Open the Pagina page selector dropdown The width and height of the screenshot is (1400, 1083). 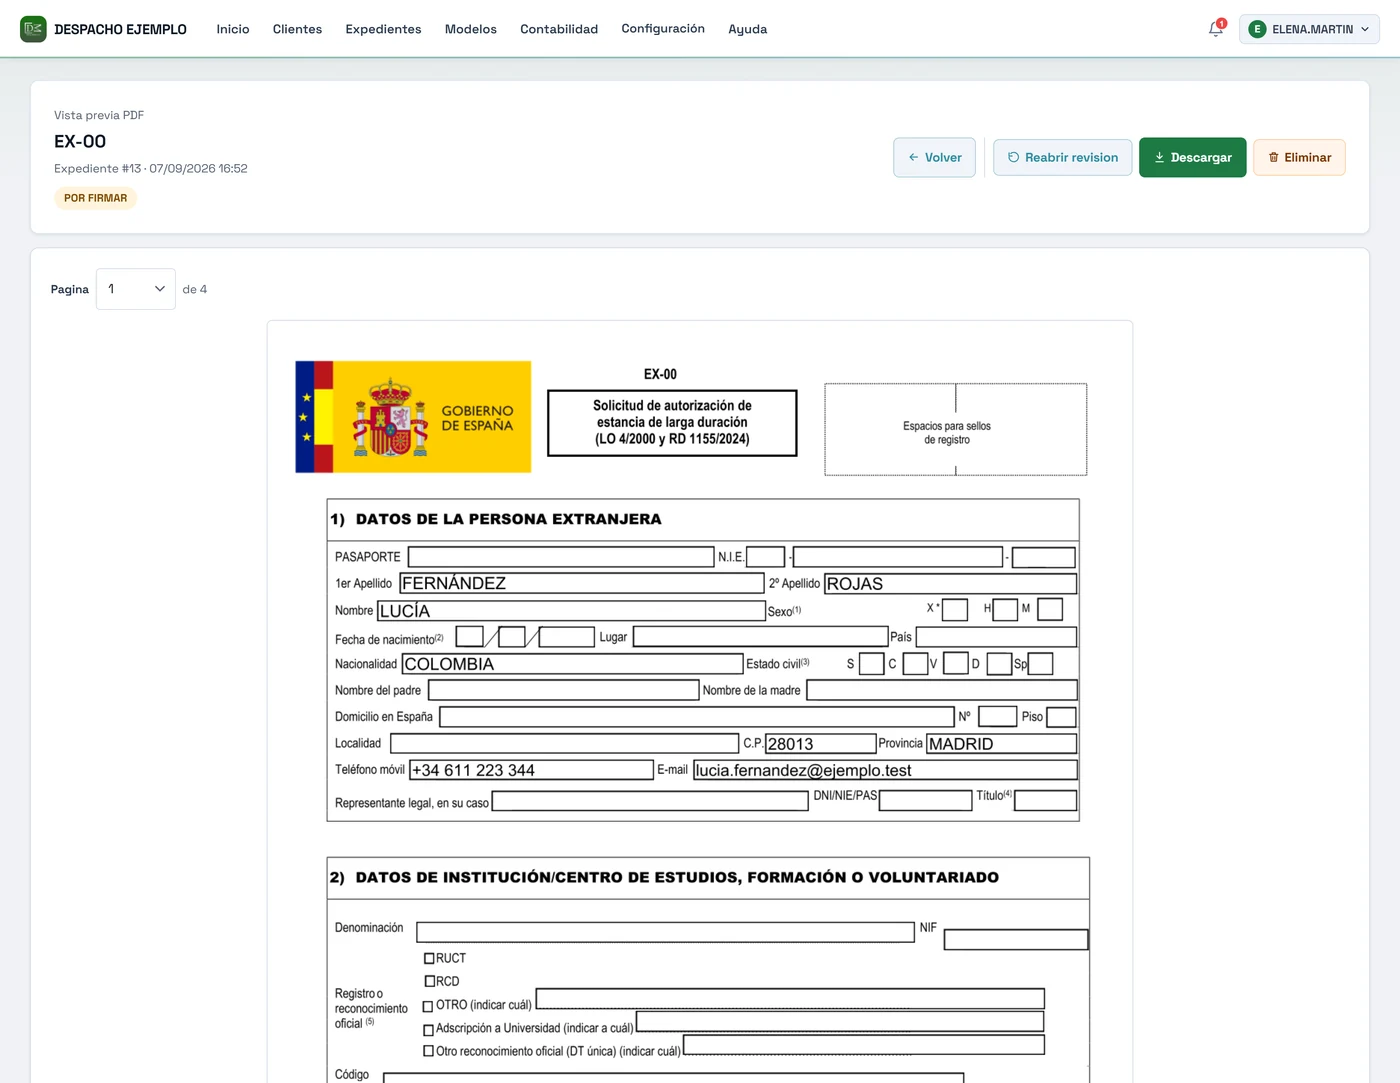[x=136, y=289]
